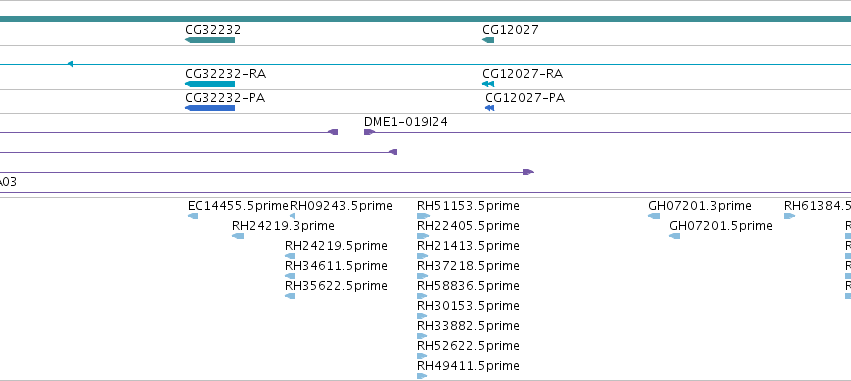Open the RH49411.5prime label

[x=468, y=366]
